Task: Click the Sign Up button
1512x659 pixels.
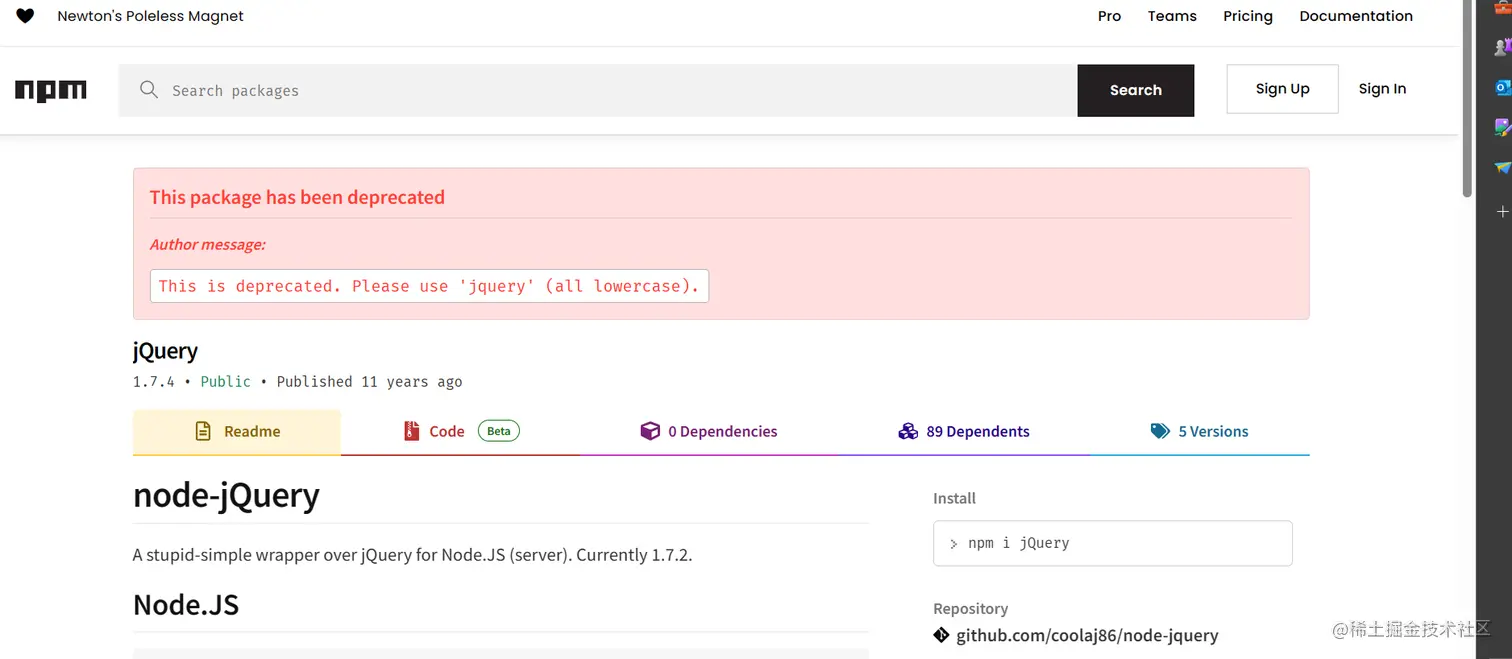Action: coord(1283,89)
